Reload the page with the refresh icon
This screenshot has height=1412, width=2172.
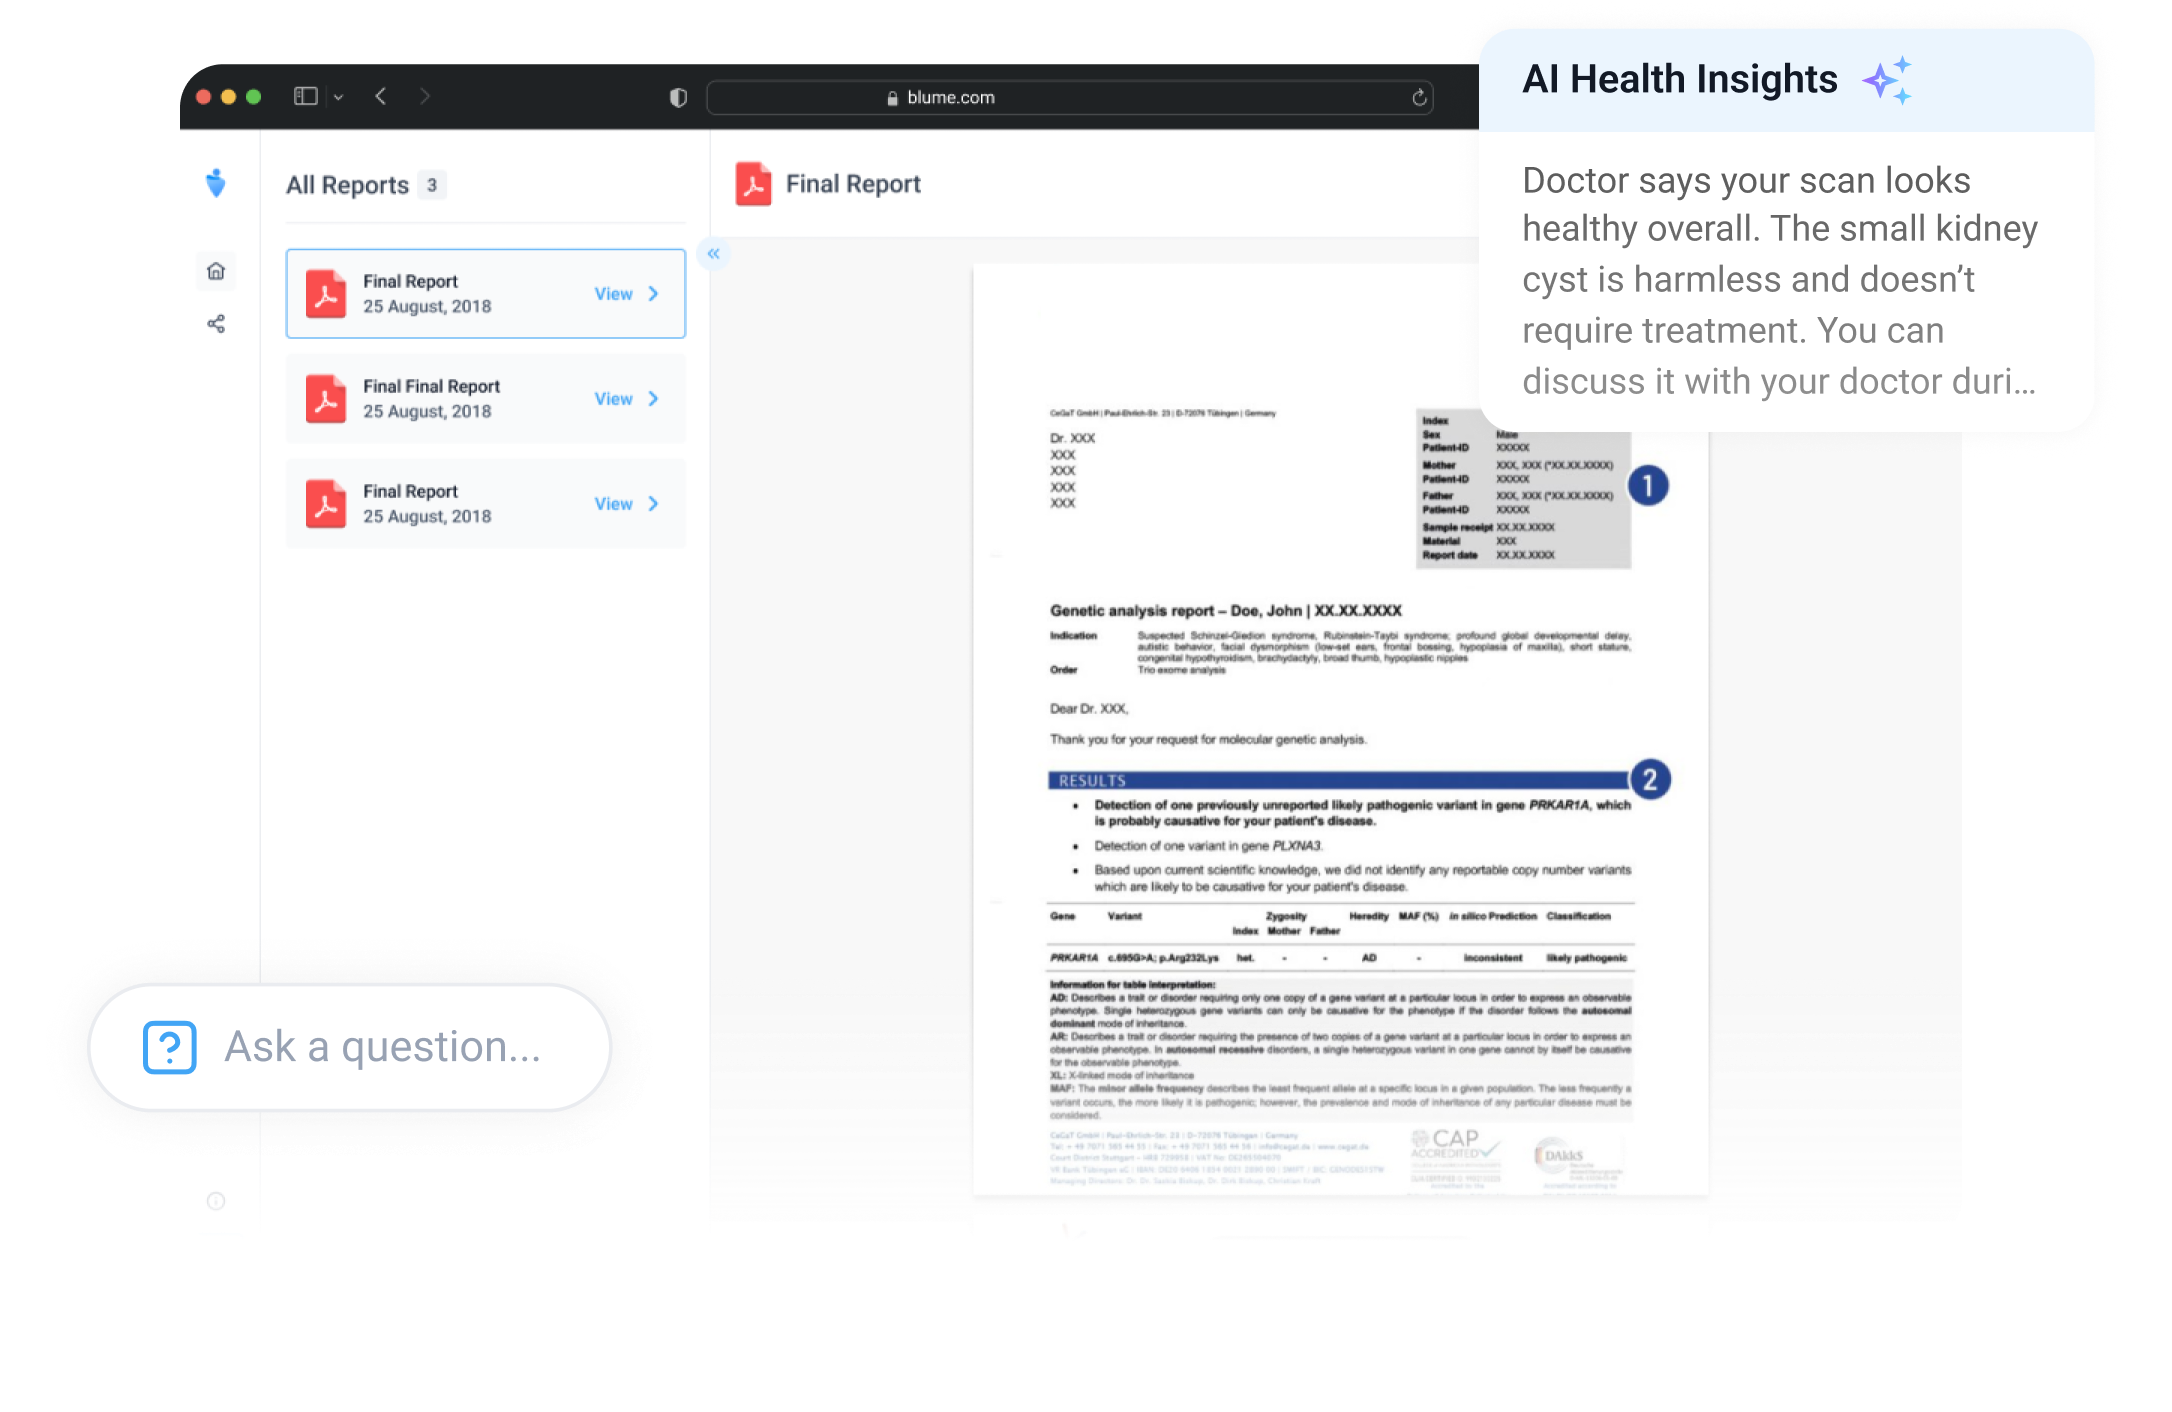[1419, 97]
